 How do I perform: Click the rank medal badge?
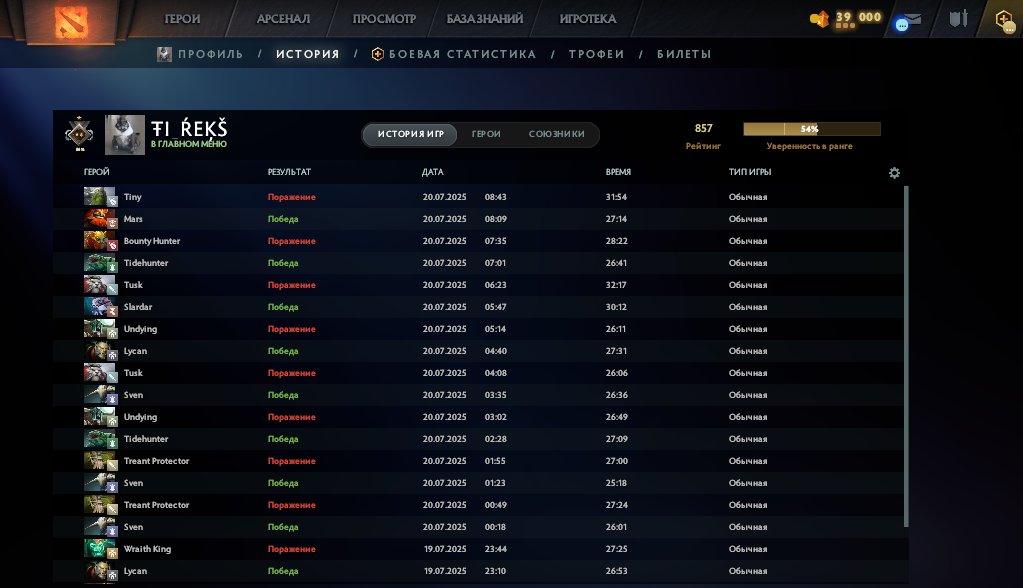(x=79, y=134)
